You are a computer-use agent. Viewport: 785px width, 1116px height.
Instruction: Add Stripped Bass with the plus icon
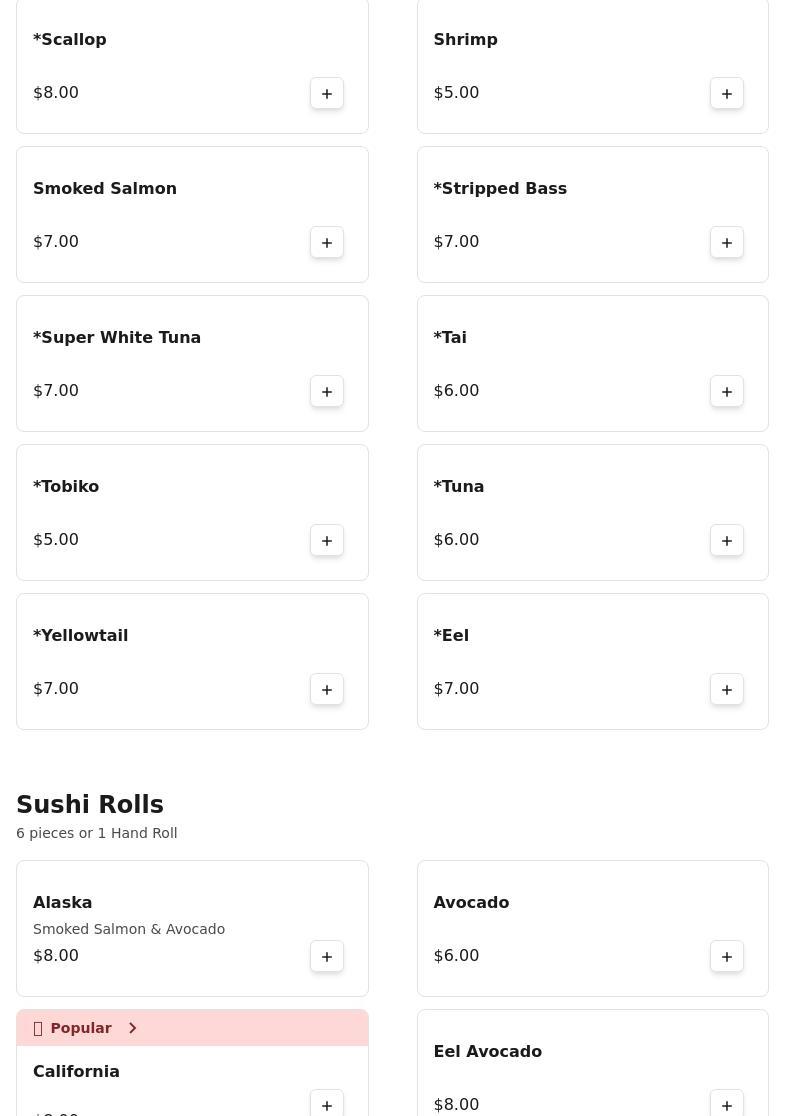pos(727,242)
